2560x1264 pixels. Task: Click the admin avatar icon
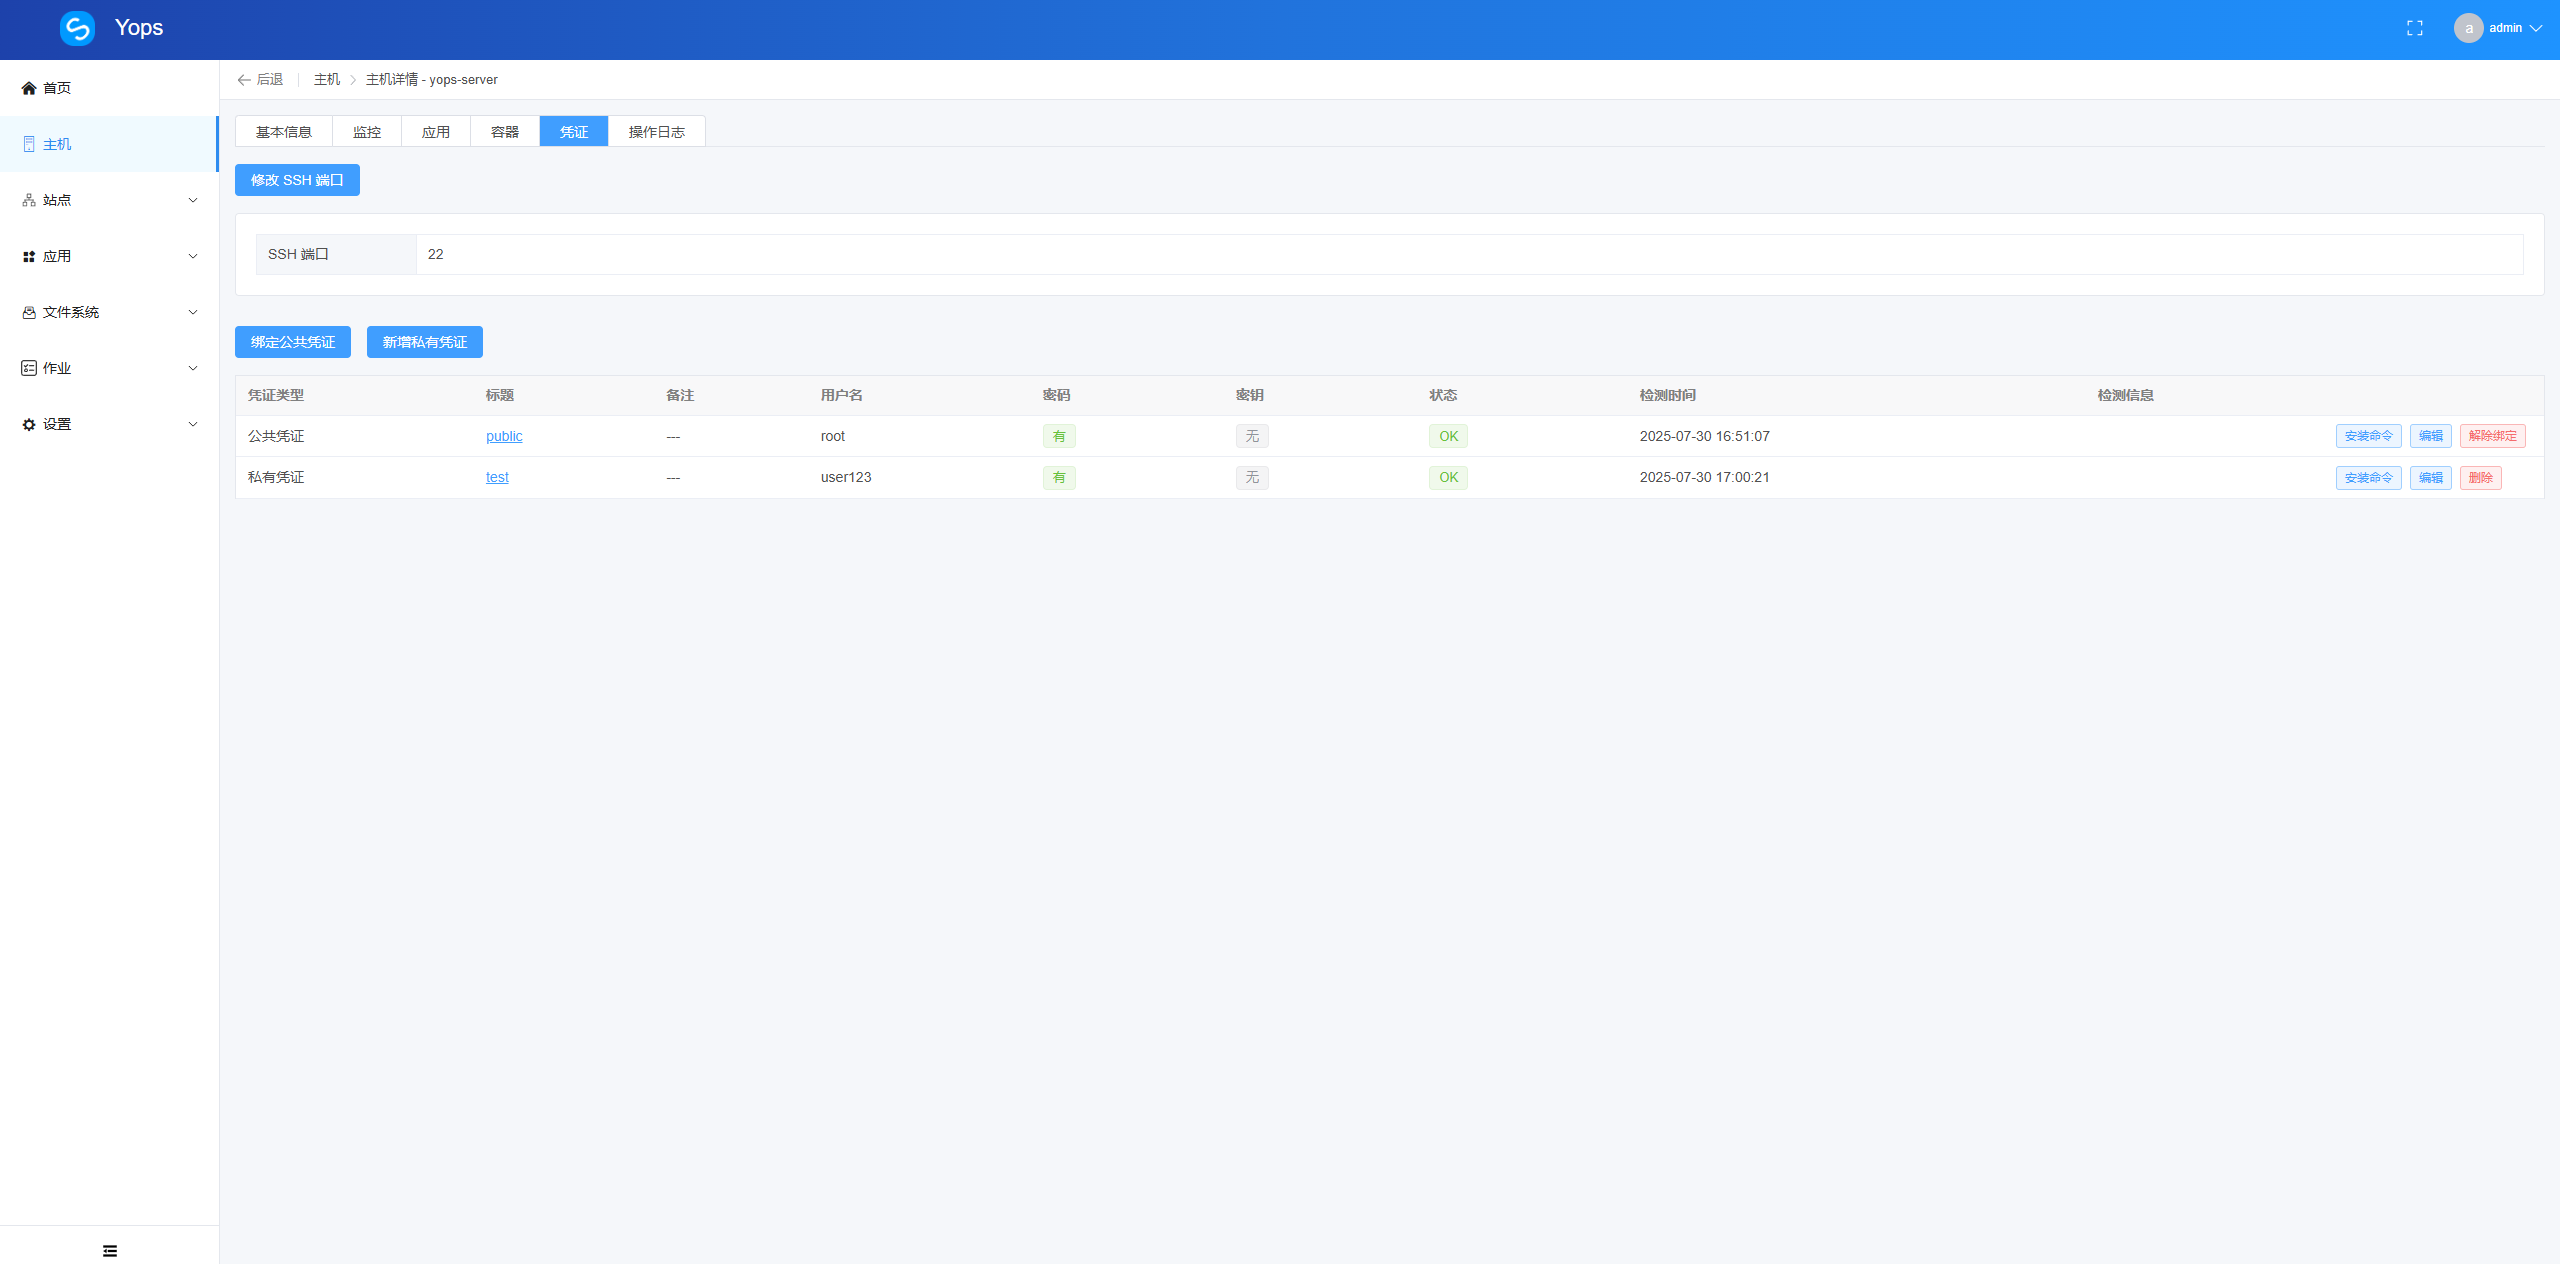click(x=2468, y=28)
